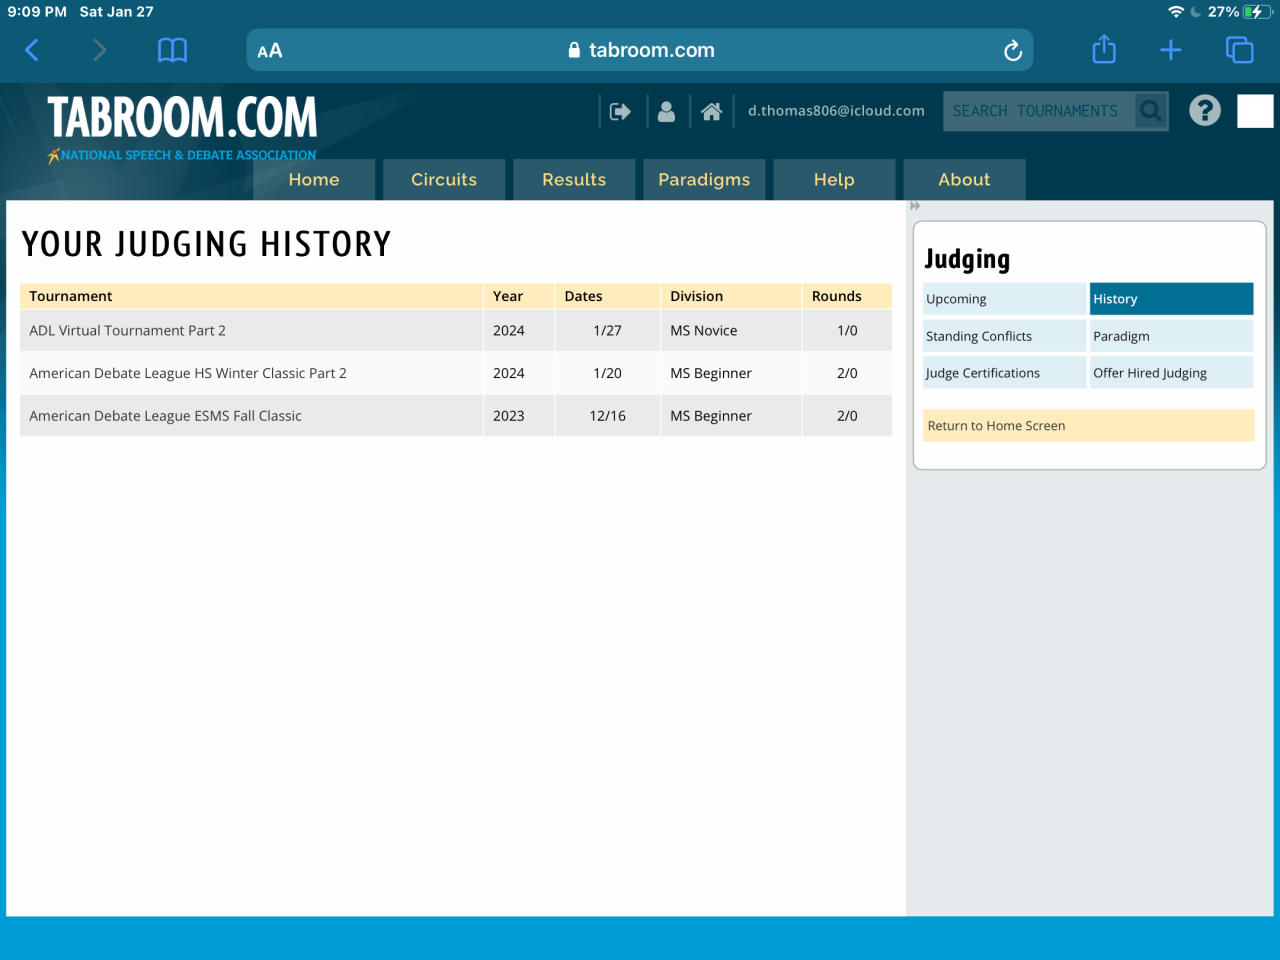Click the 2023 year cell
Image resolution: width=1280 pixels, height=960 pixels.
pos(519,416)
